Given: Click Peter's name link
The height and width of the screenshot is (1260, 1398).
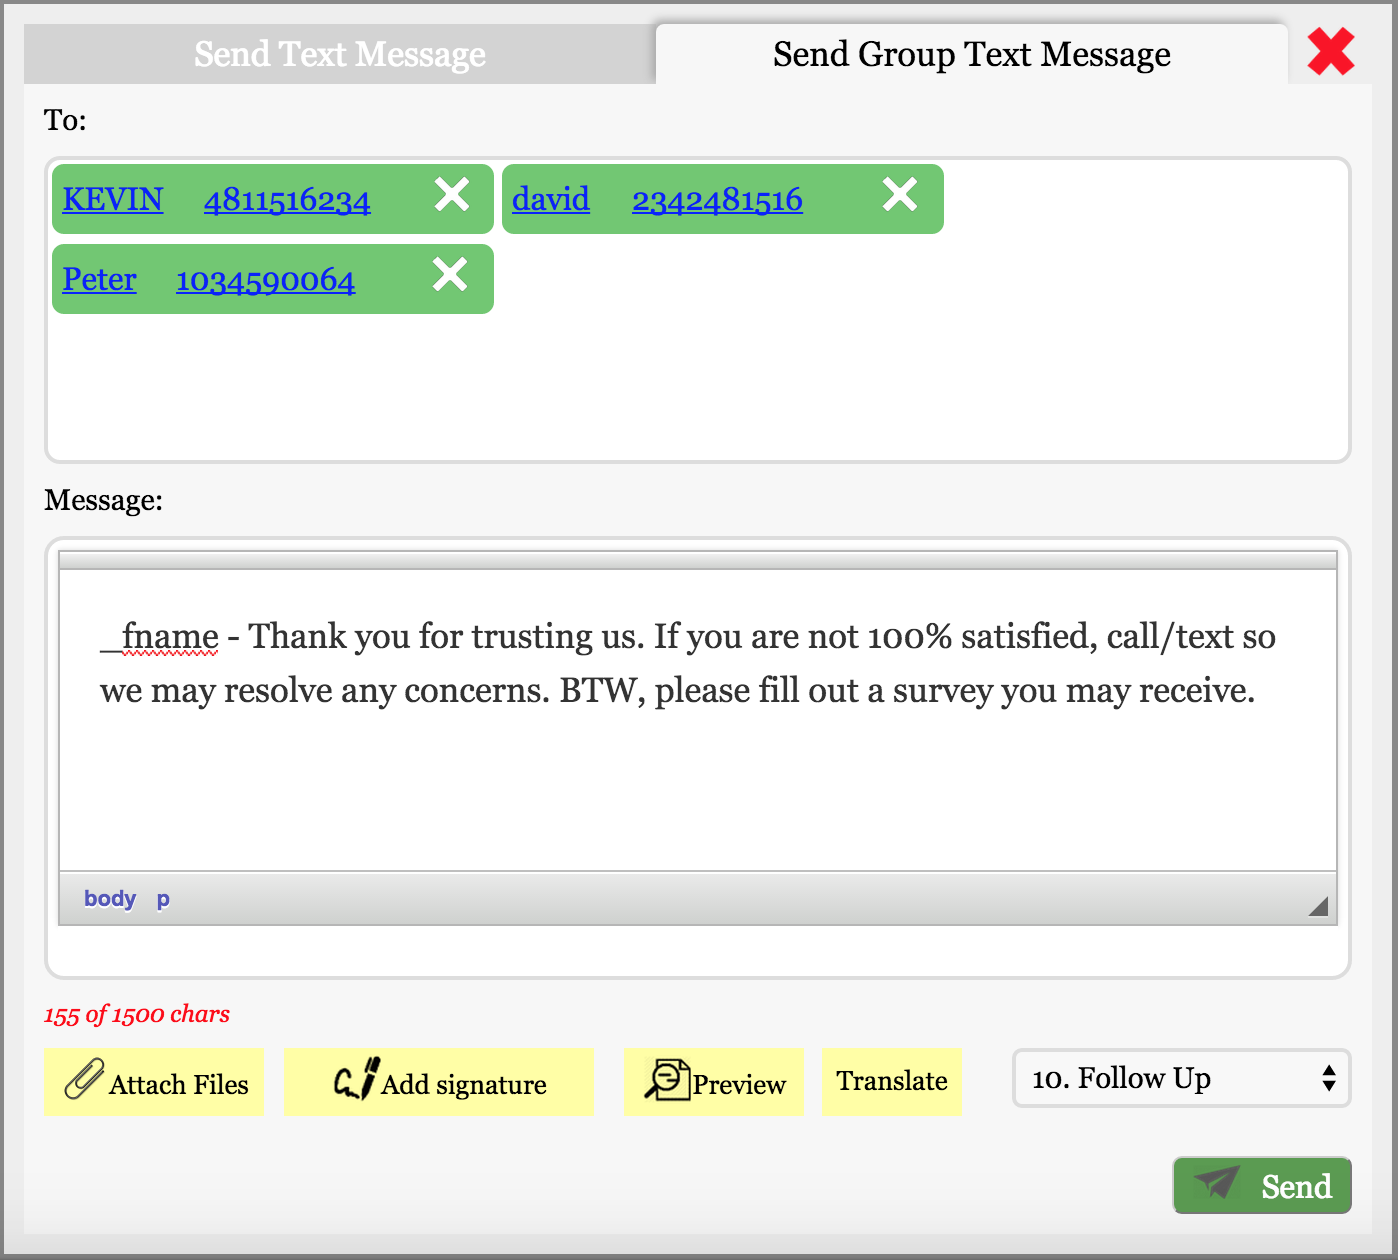Looking at the screenshot, I should pyautogui.click(x=100, y=279).
